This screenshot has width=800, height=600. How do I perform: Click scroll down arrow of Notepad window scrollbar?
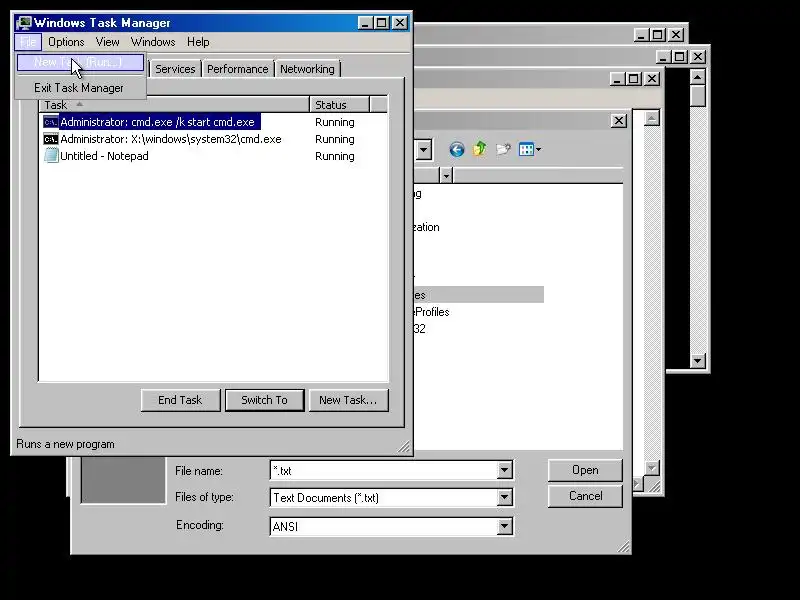pyautogui.click(x=652, y=468)
